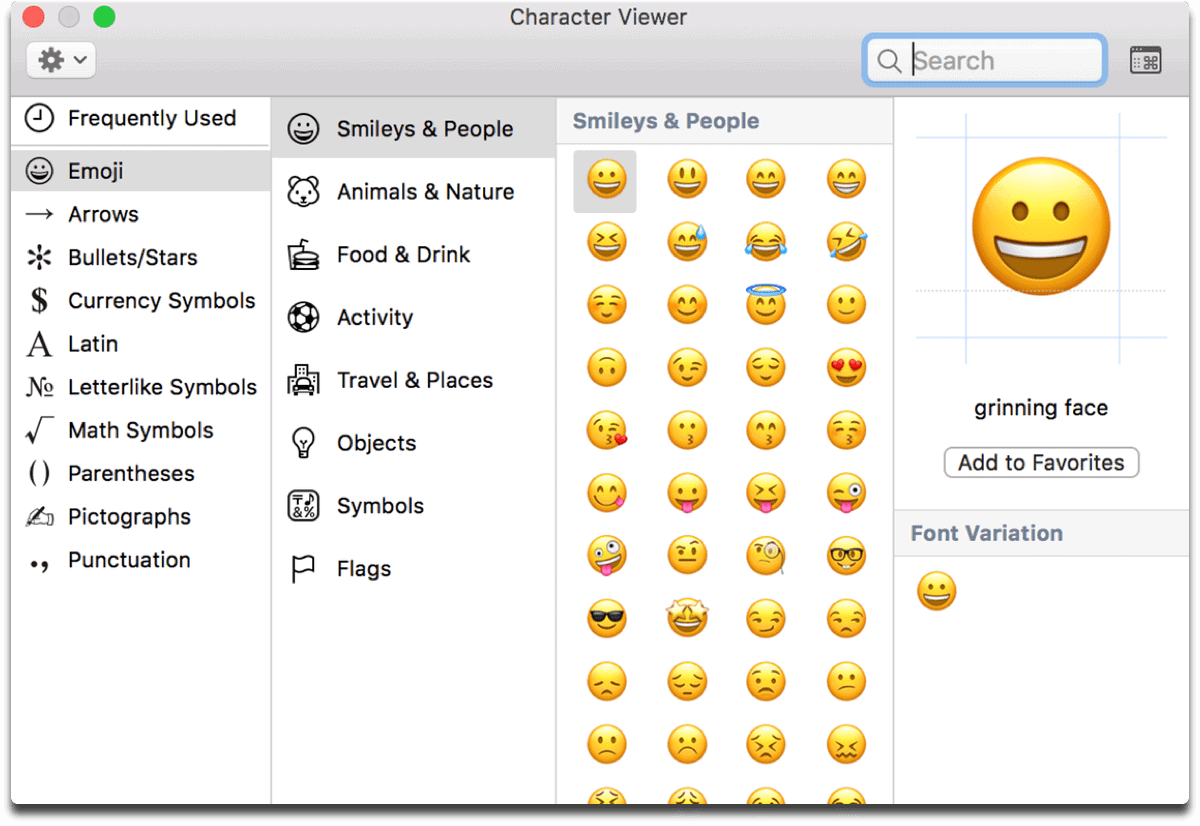The height and width of the screenshot is (826, 1200).
Task: Choose the nerd face with glasses emoji
Action: (846, 556)
